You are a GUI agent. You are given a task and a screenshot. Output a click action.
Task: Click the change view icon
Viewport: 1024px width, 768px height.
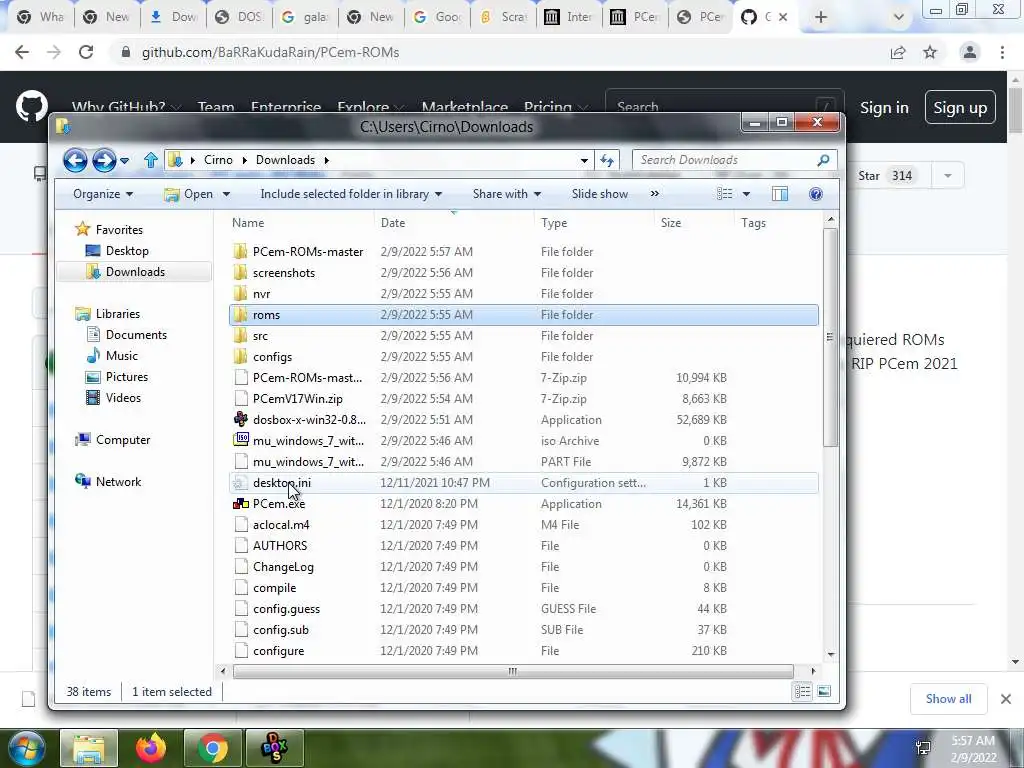click(724, 194)
